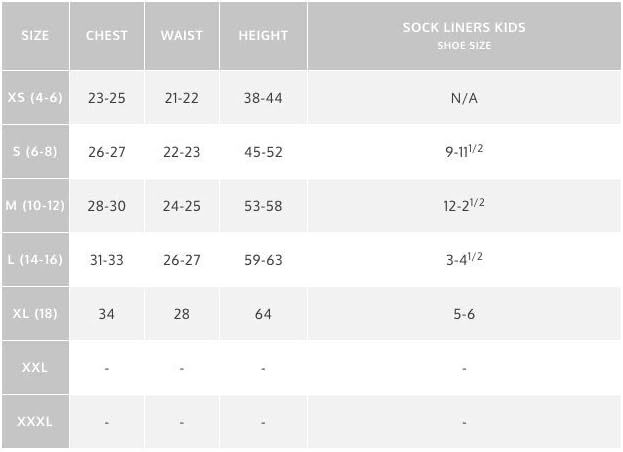Viewport: 623px width, 452px height.
Task: Click waist value 22-23
Action: (x=182, y=152)
